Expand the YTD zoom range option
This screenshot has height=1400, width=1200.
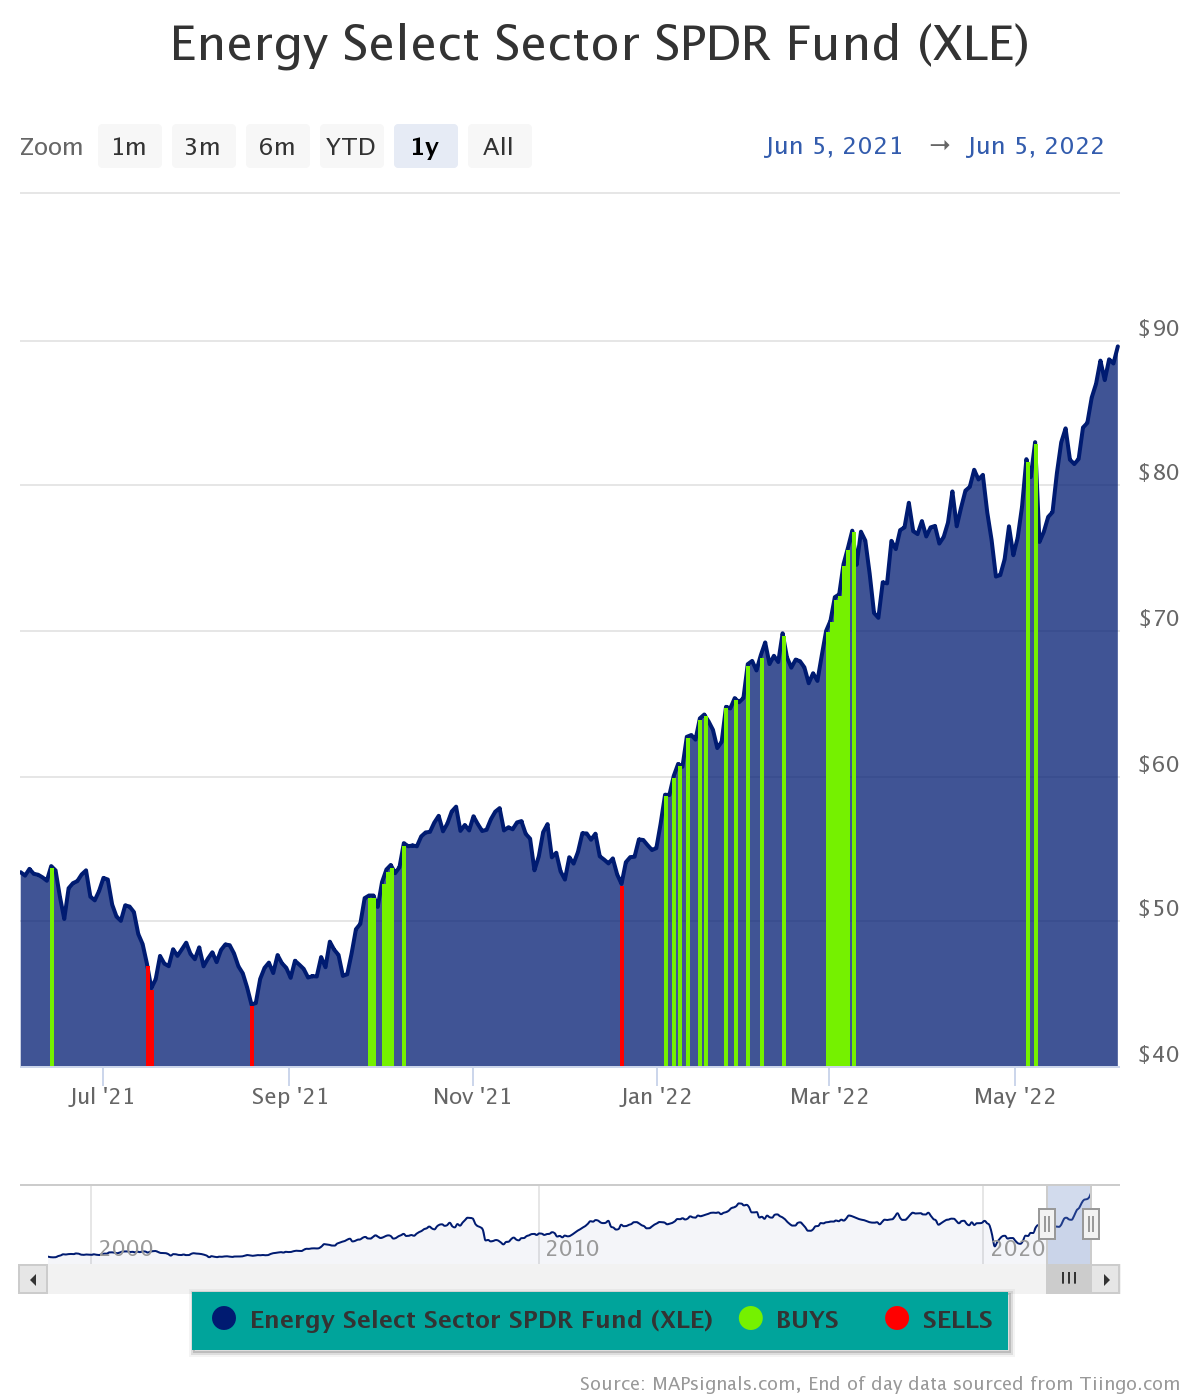pos(351,146)
